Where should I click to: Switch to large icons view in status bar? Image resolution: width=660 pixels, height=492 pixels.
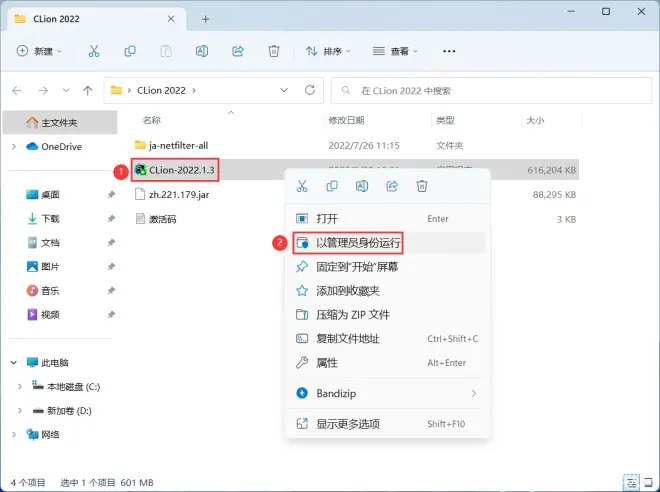(649, 482)
